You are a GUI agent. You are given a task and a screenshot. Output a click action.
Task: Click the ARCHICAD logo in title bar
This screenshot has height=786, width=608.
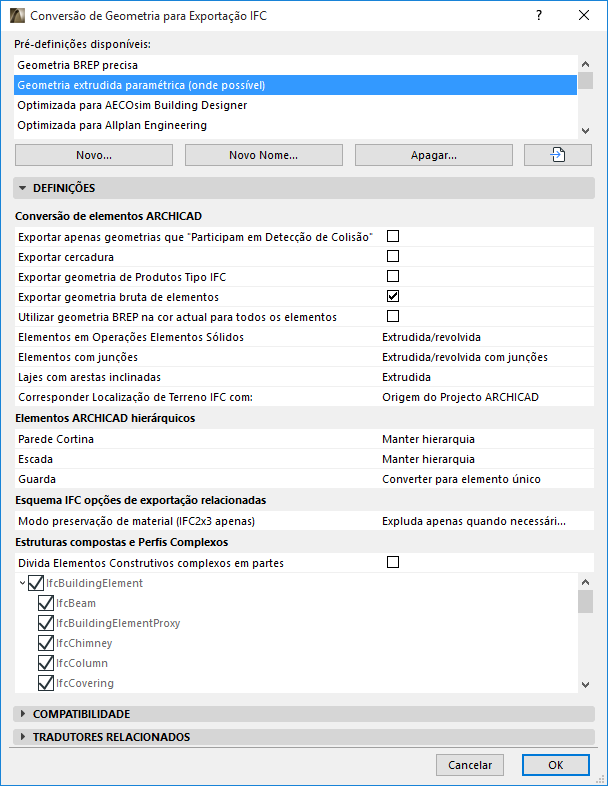coord(17,16)
